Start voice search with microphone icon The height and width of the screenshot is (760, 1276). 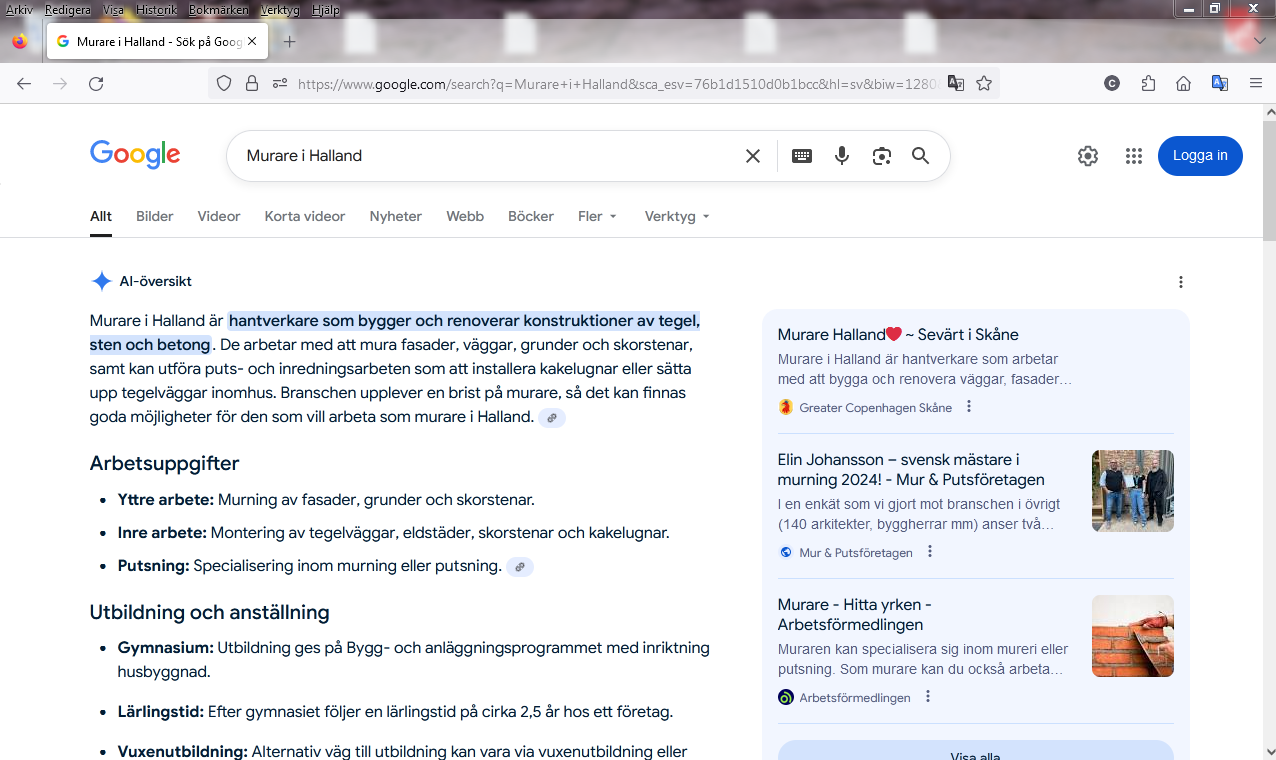click(x=842, y=156)
